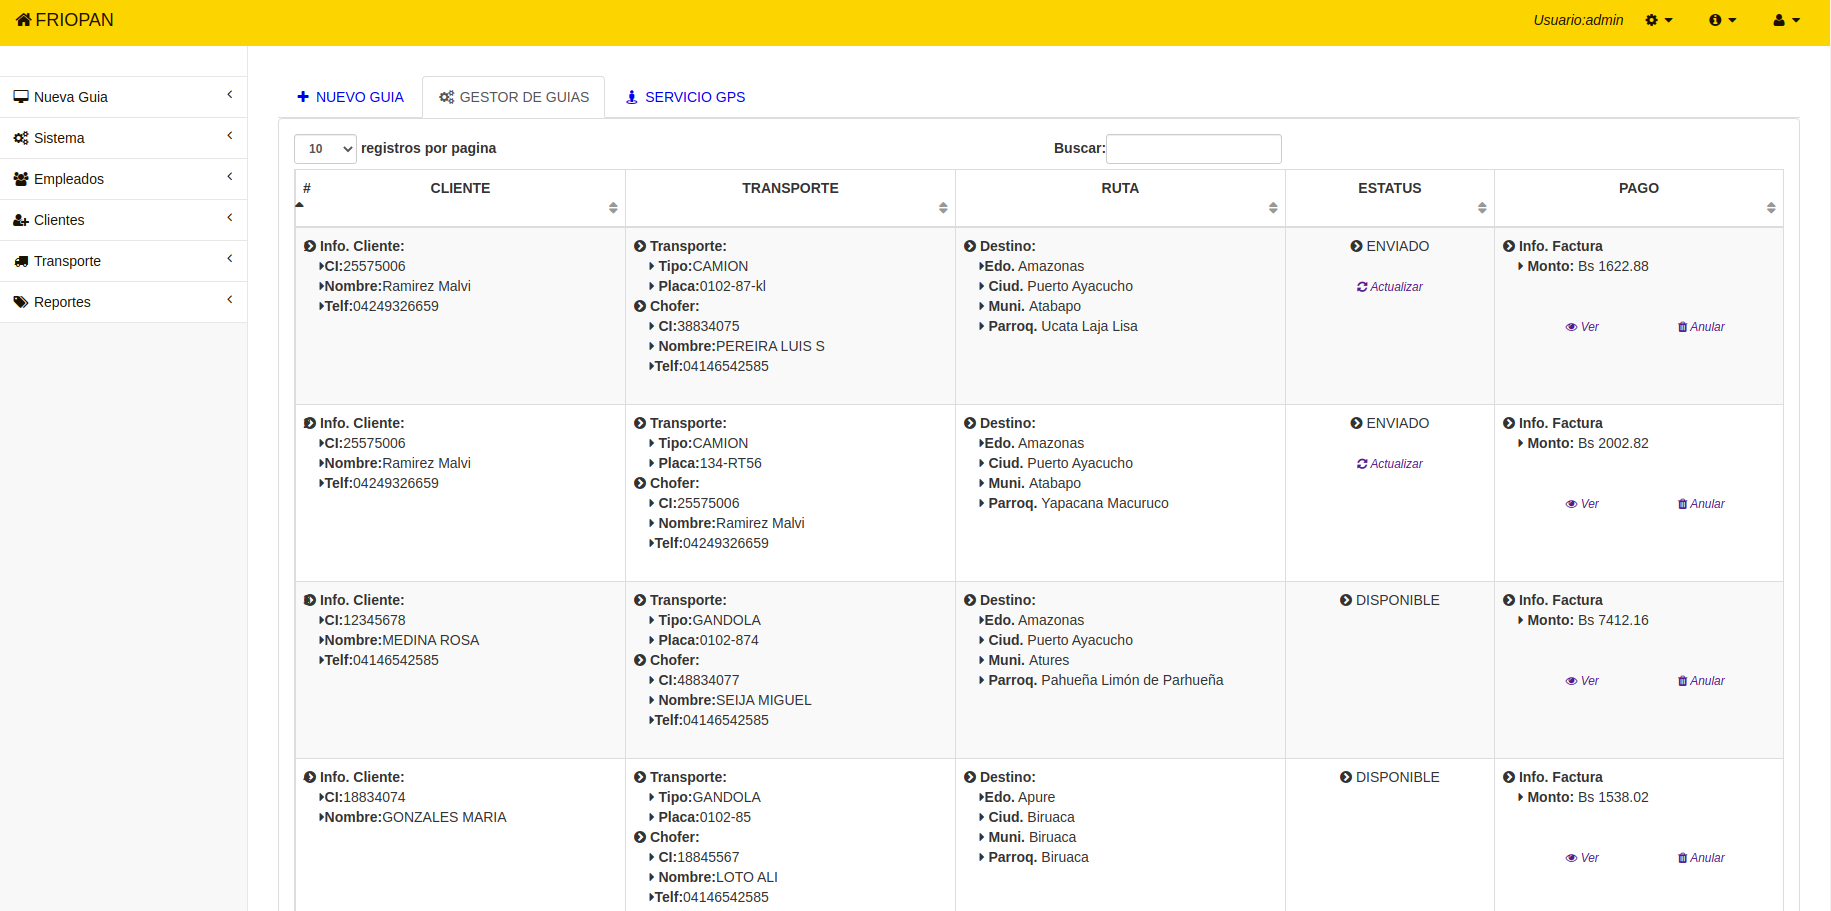Image resolution: width=1831 pixels, height=911 pixels.
Task: View invoice for Monto Bs 1538.02
Action: pyautogui.click(x=1582, y=858)
